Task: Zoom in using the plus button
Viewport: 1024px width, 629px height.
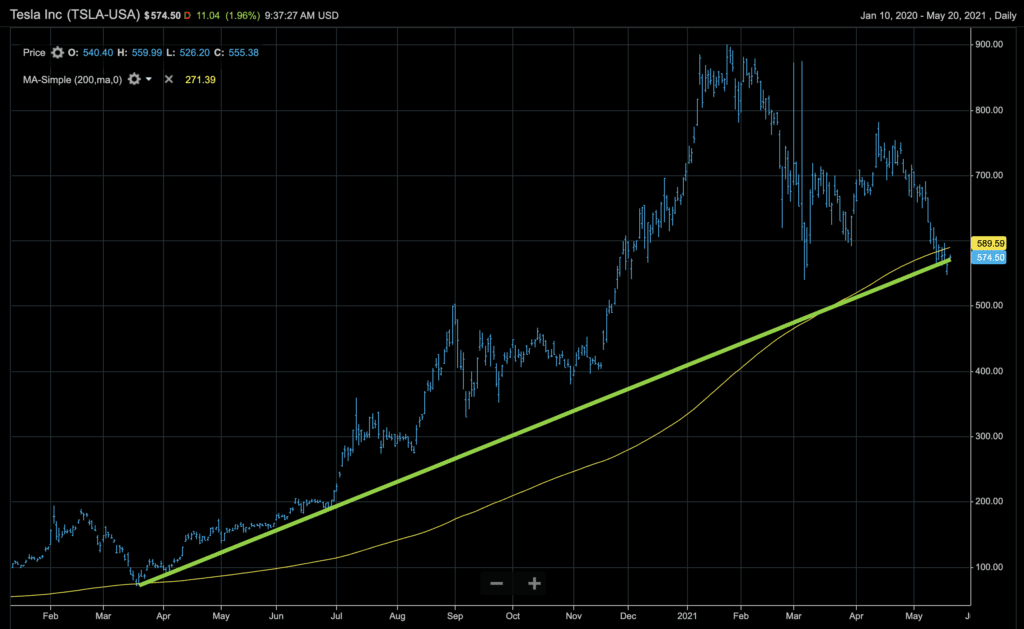Action: click(535, 583)
